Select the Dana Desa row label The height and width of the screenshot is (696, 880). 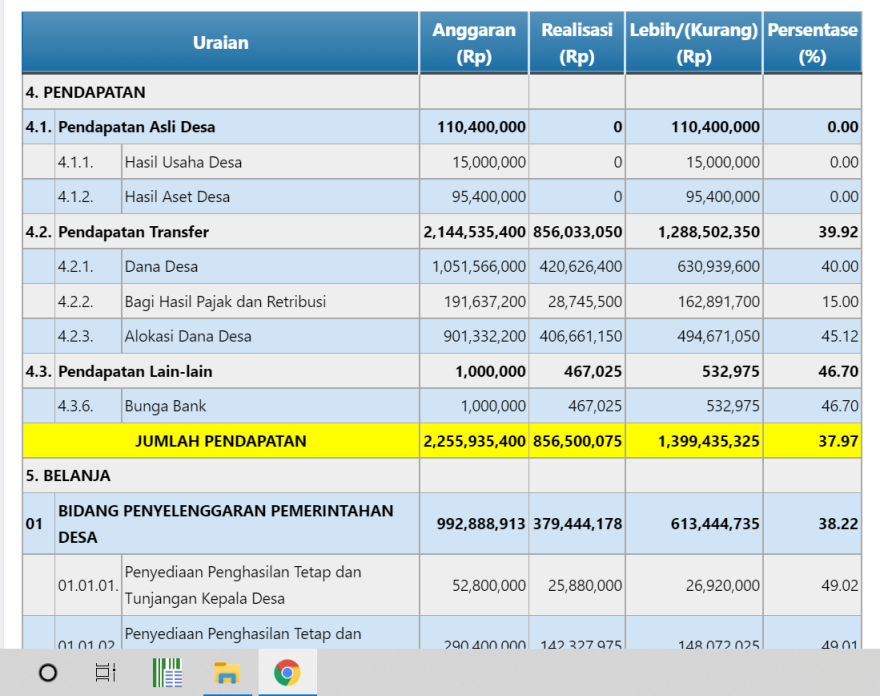coord(161,267)
